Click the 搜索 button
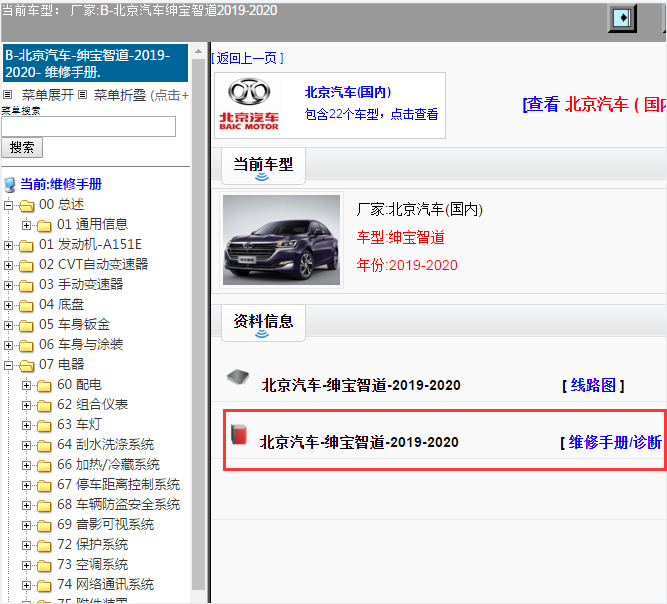The width and height of the screenshot is (667, 604). coord(22,148)
